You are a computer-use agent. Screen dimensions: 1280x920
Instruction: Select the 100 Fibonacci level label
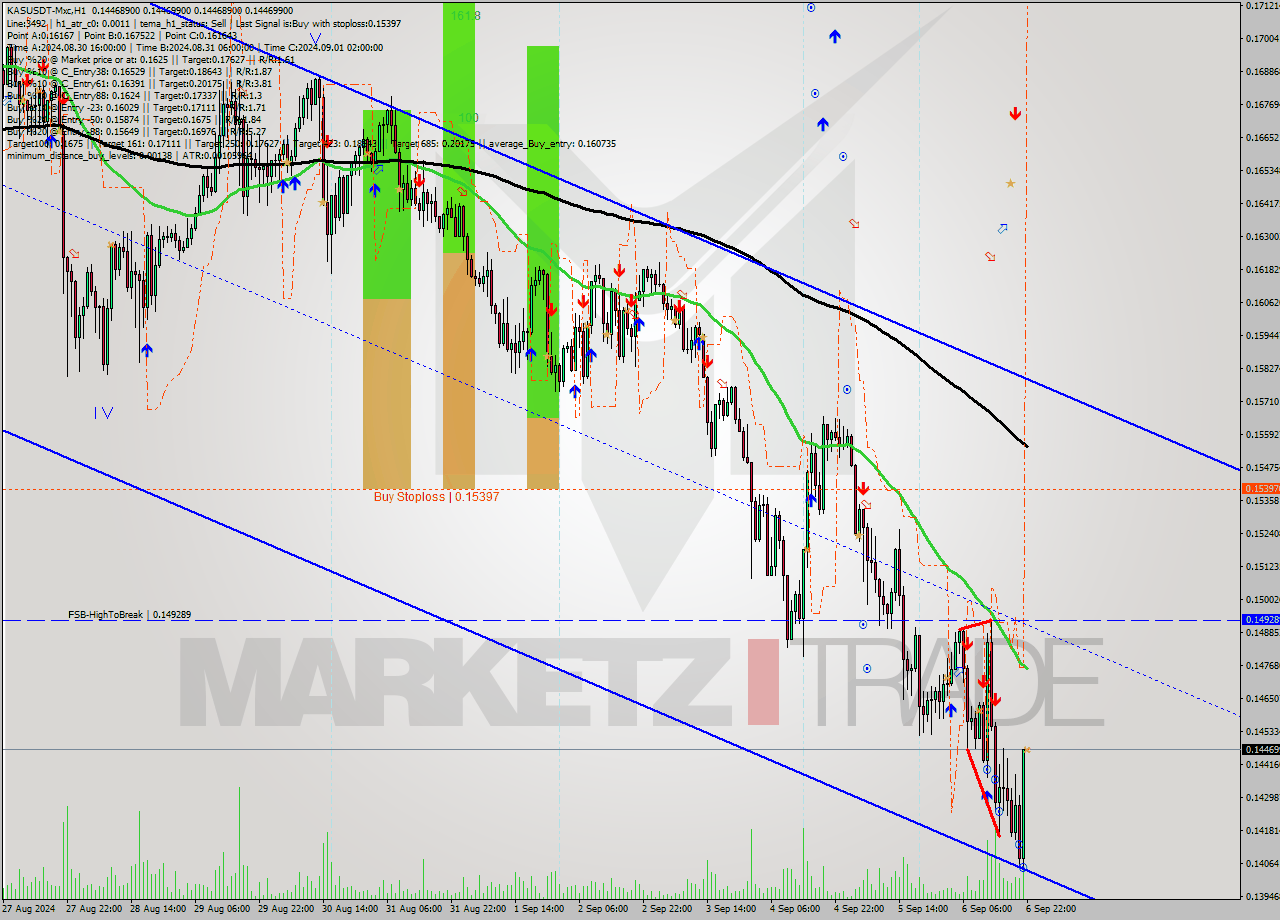[467, 117]
